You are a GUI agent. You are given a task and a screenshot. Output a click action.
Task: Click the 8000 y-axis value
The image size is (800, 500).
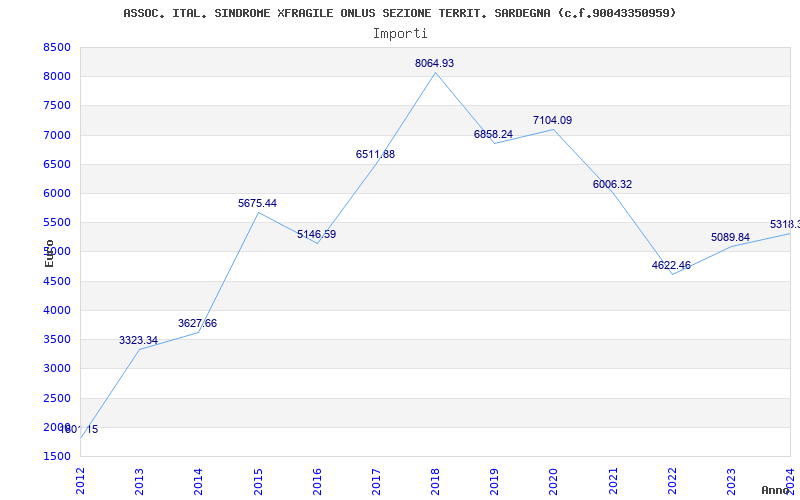[57, 77]
